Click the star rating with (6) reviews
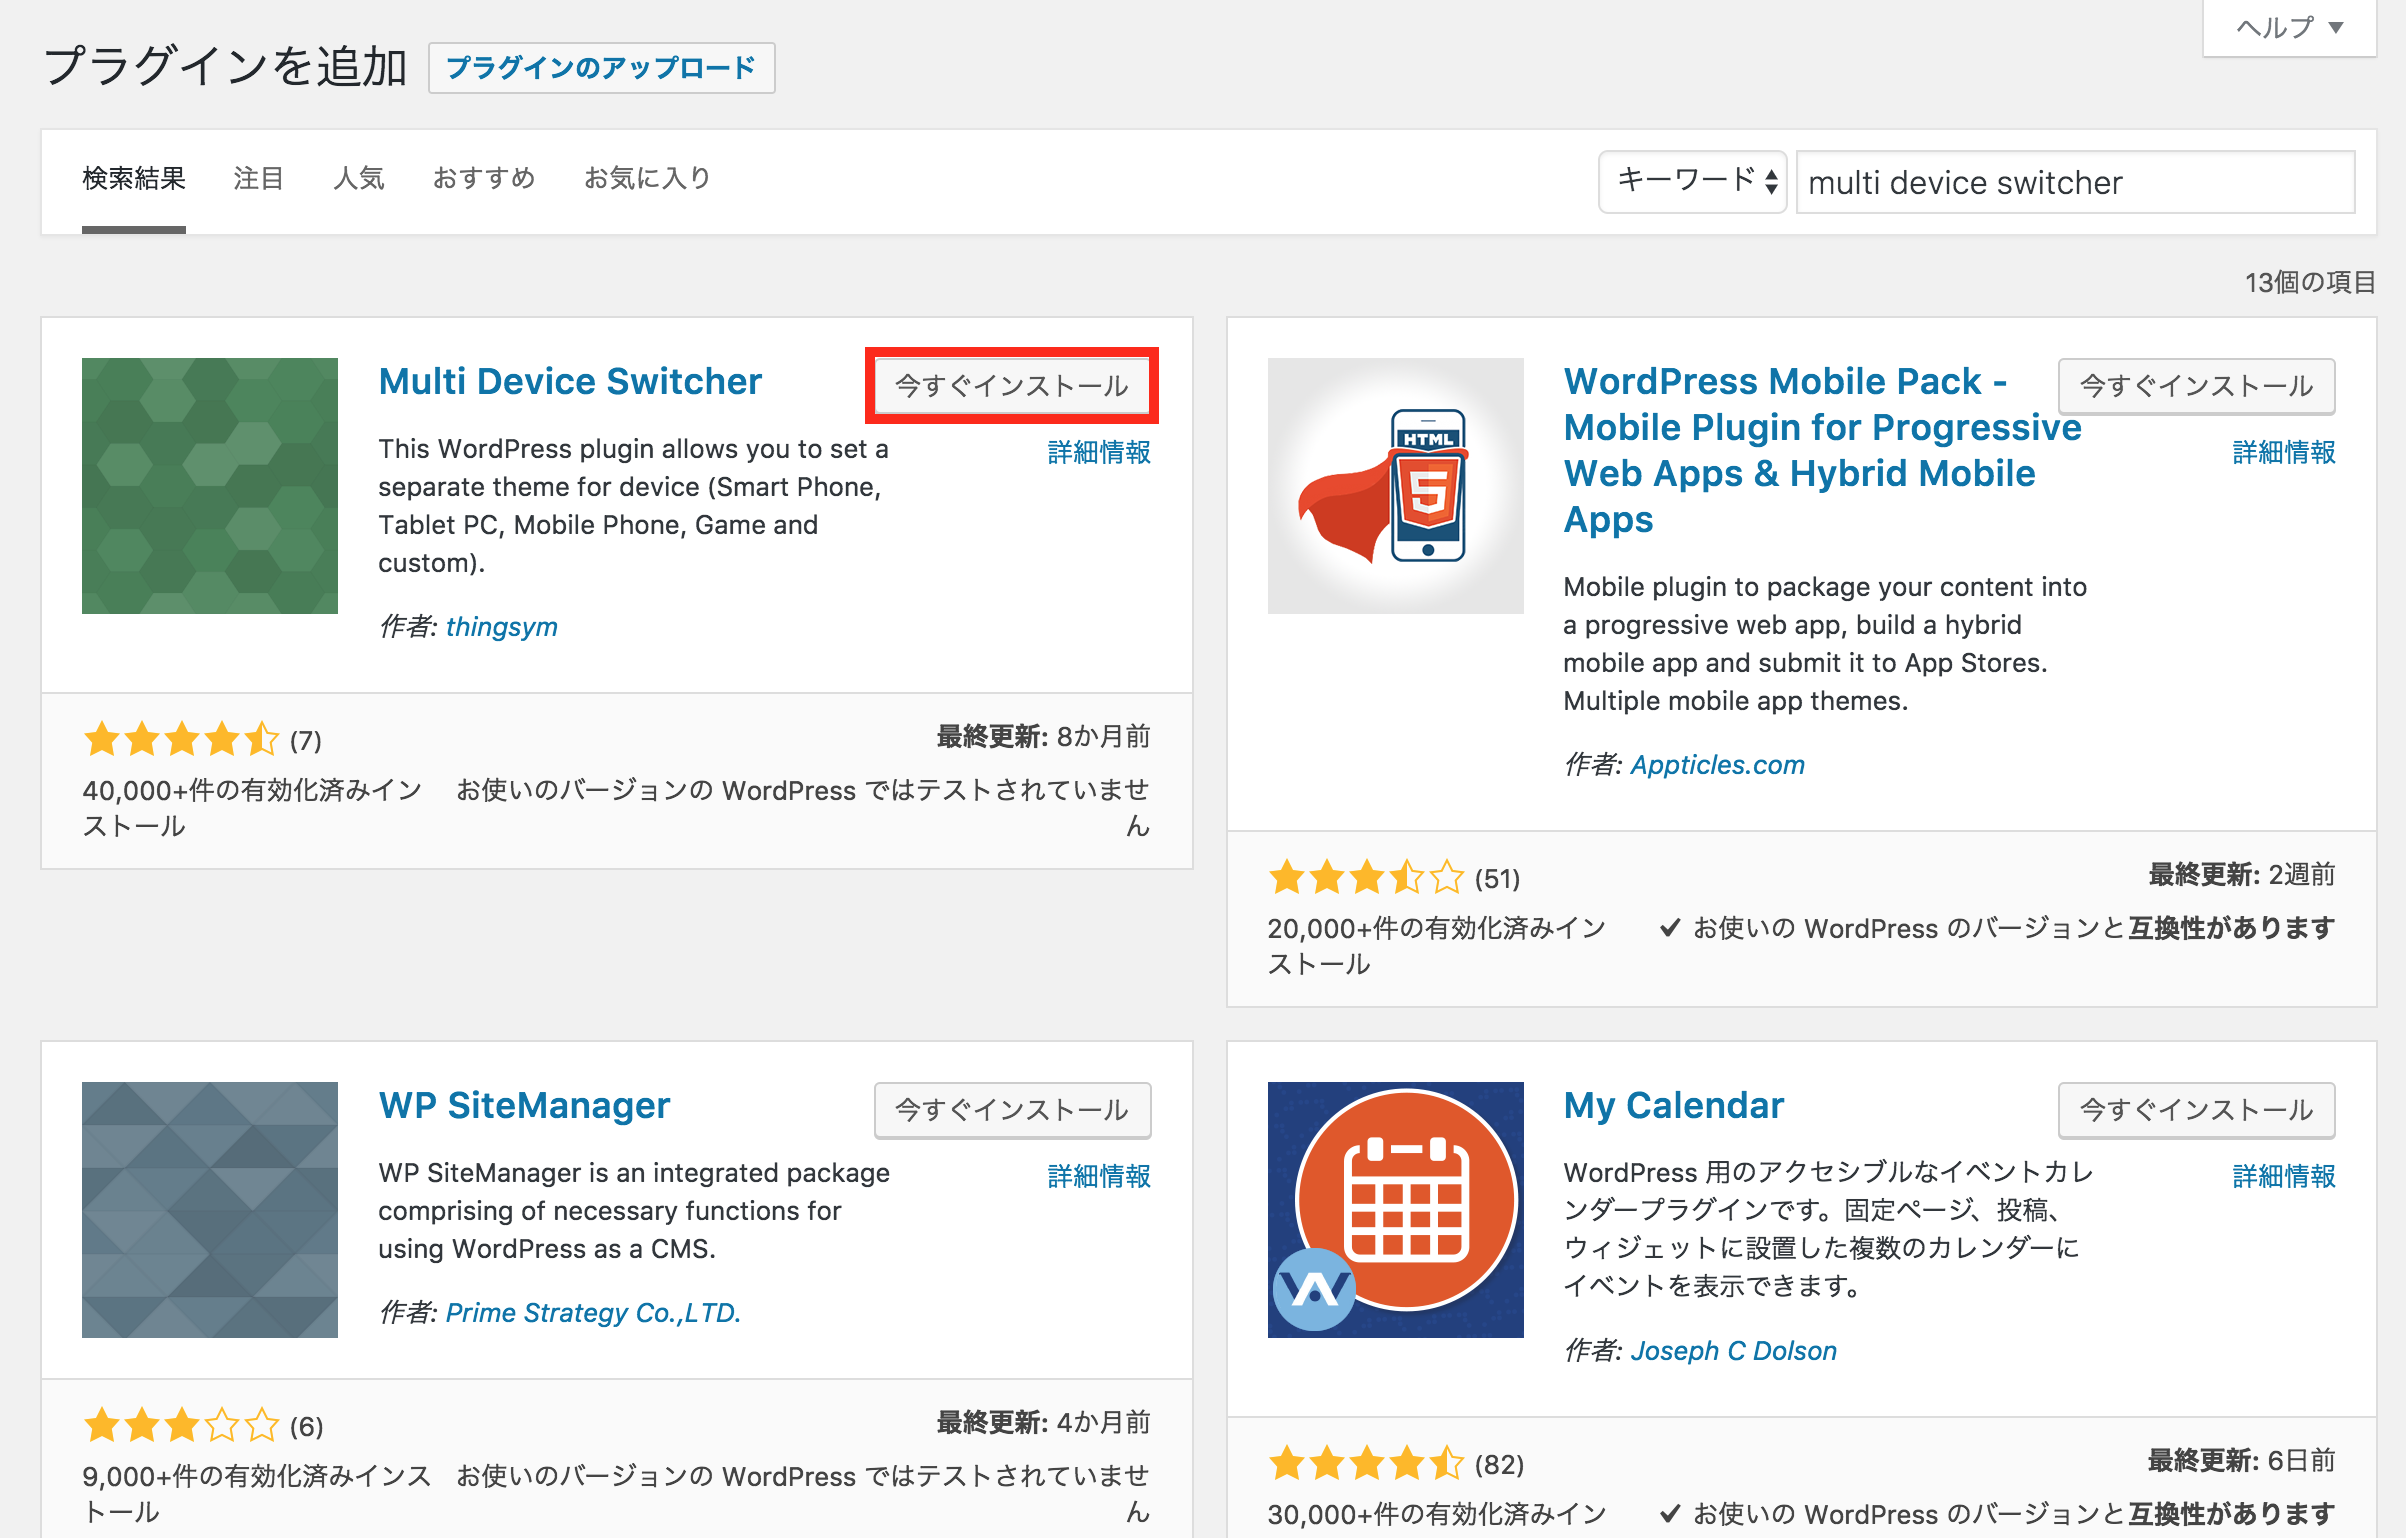Viewport: 2406px width, 1538px height. [x=181, y=1426]
